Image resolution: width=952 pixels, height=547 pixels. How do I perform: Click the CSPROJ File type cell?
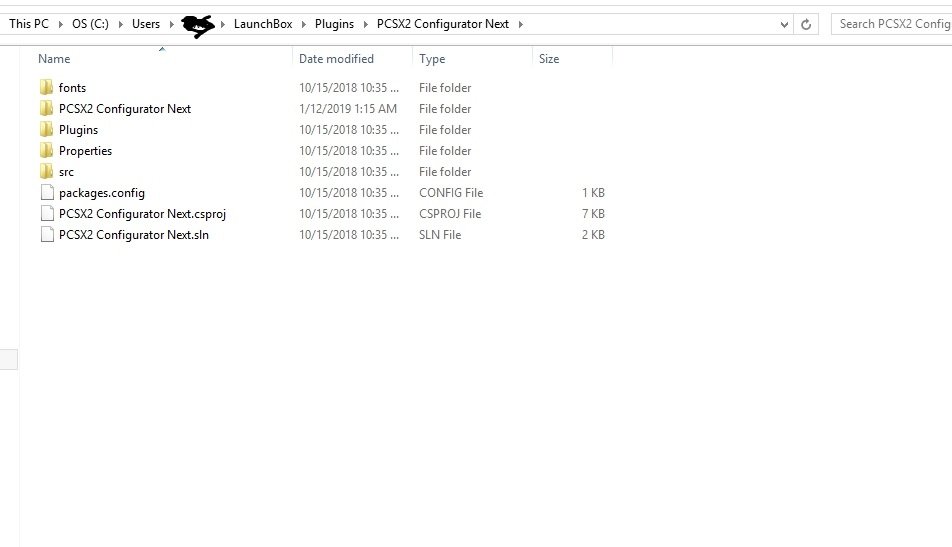[450, 214]
